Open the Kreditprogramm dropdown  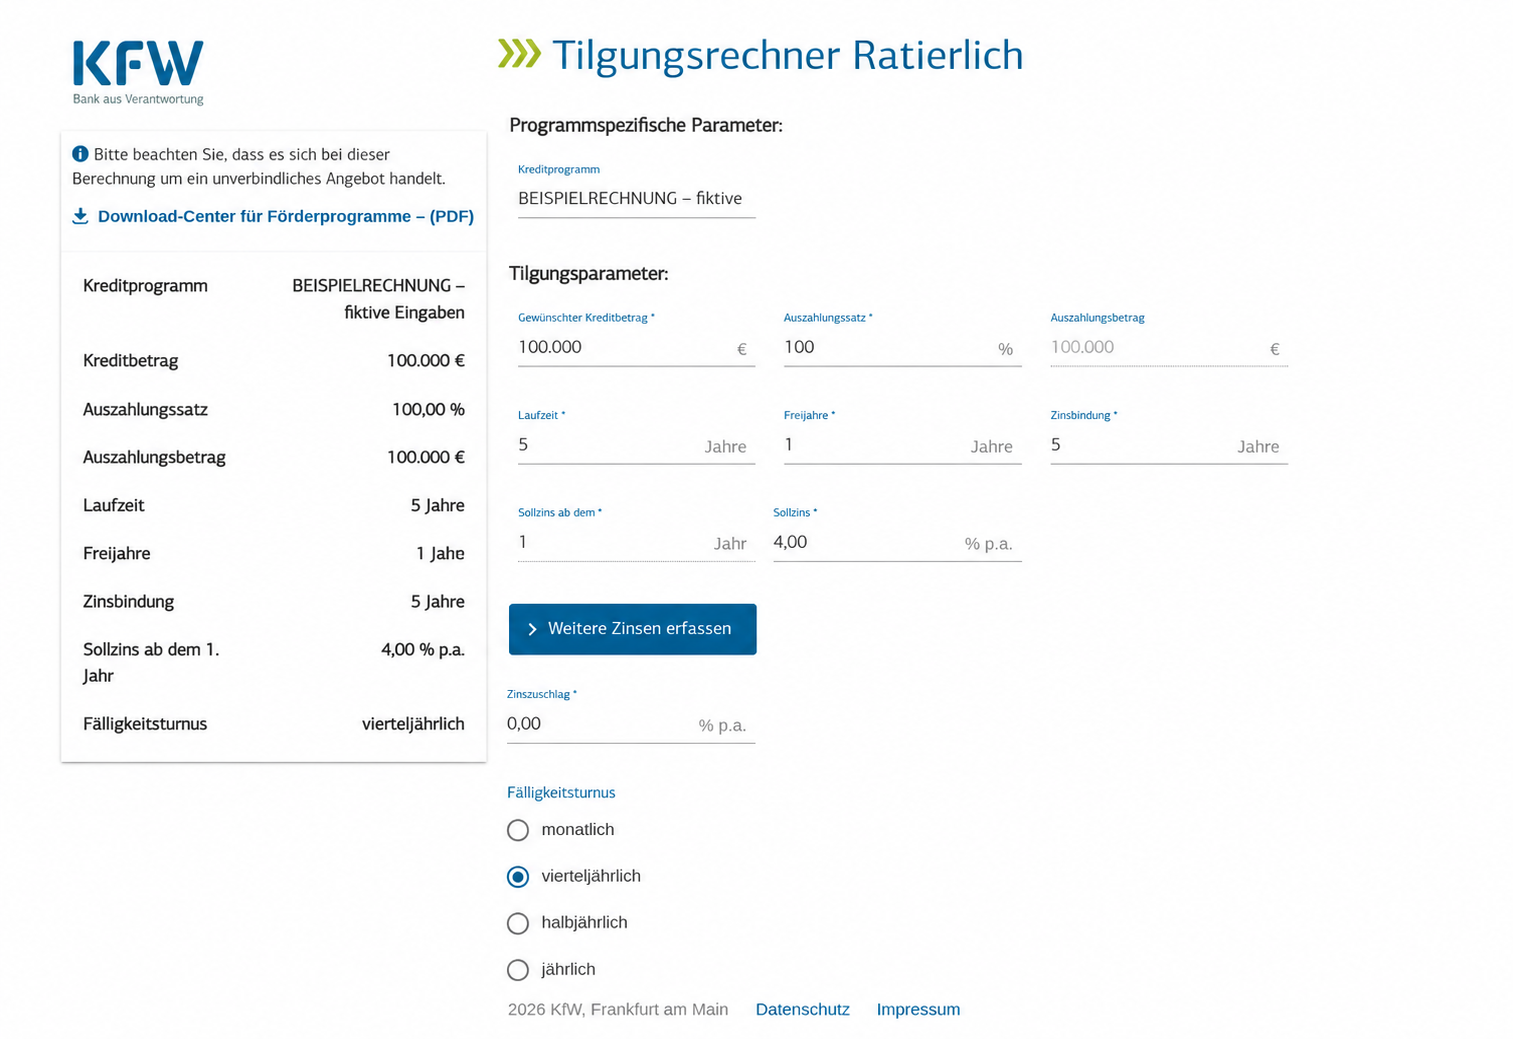[636, 198]
